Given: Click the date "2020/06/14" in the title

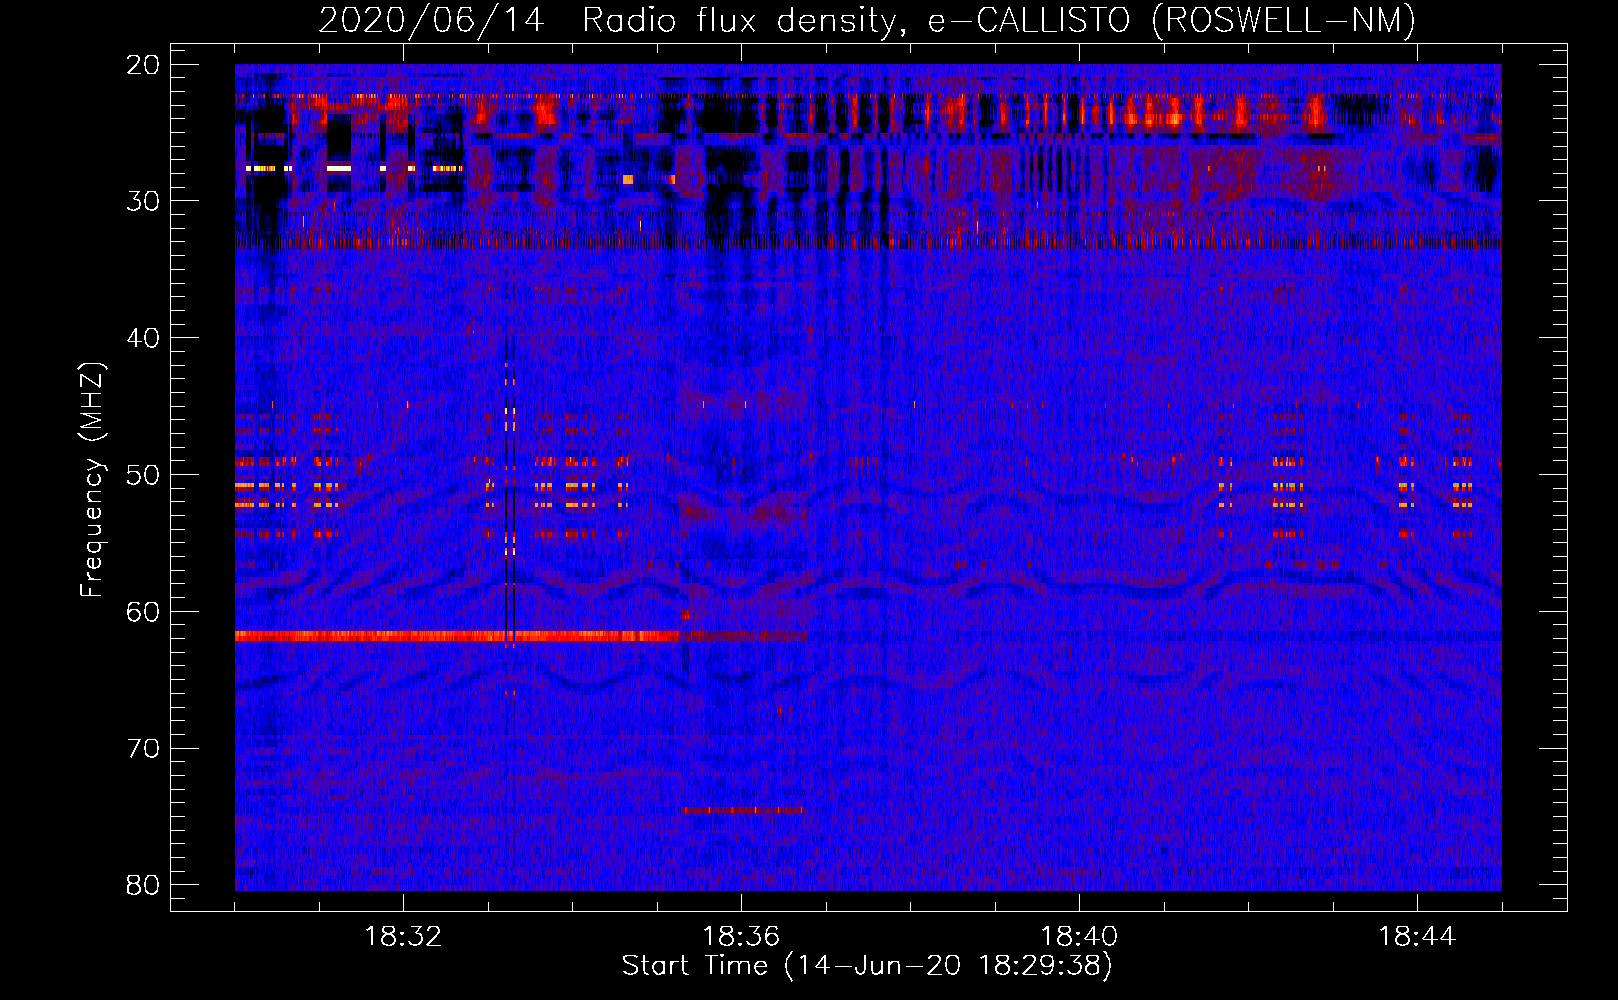Looking at the screenshot, I should tap(431, 20).
